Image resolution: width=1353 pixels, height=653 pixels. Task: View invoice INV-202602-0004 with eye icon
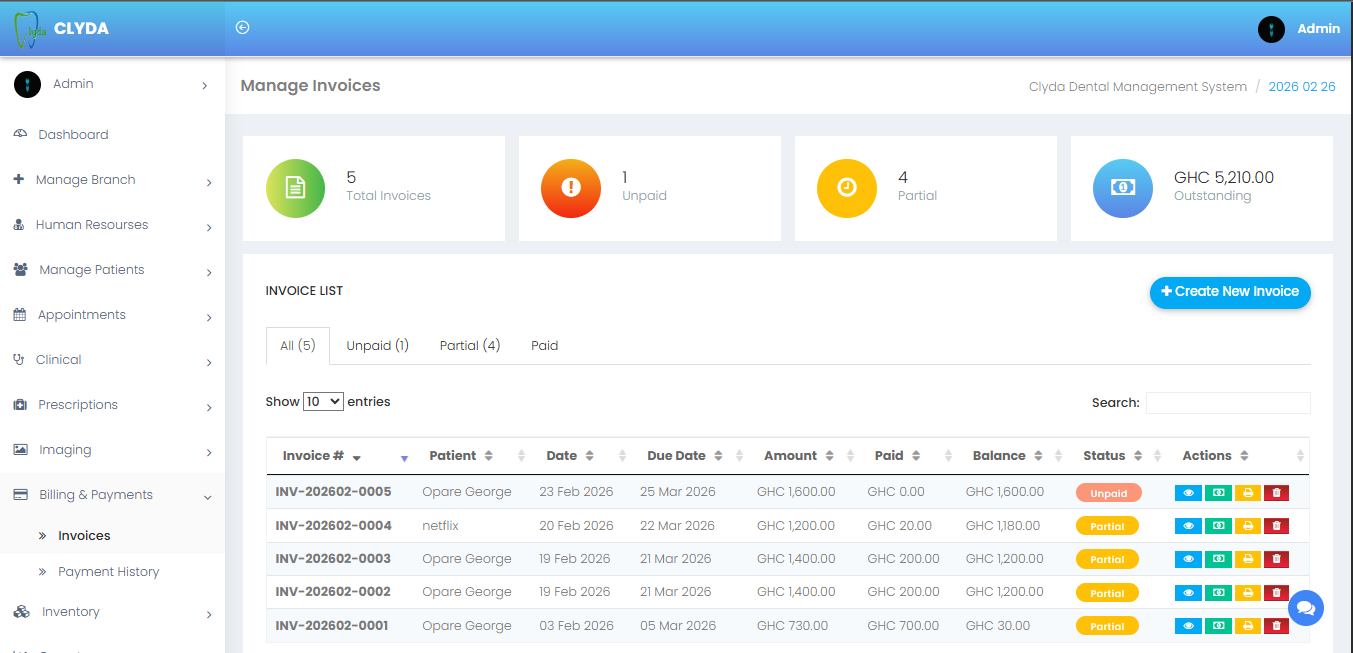(1188, 526)
